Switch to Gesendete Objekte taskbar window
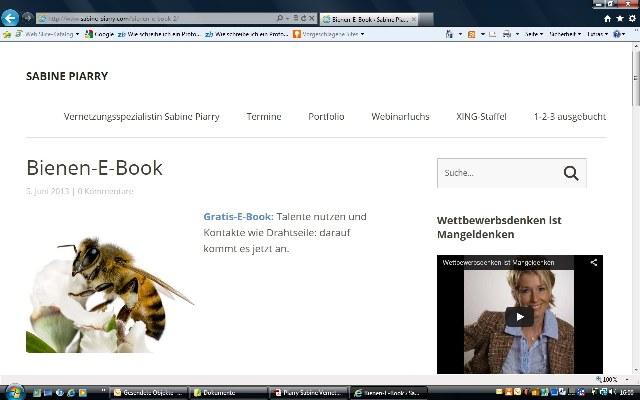Viewport: 640px width, 400px height. click(x=149, y=393)
